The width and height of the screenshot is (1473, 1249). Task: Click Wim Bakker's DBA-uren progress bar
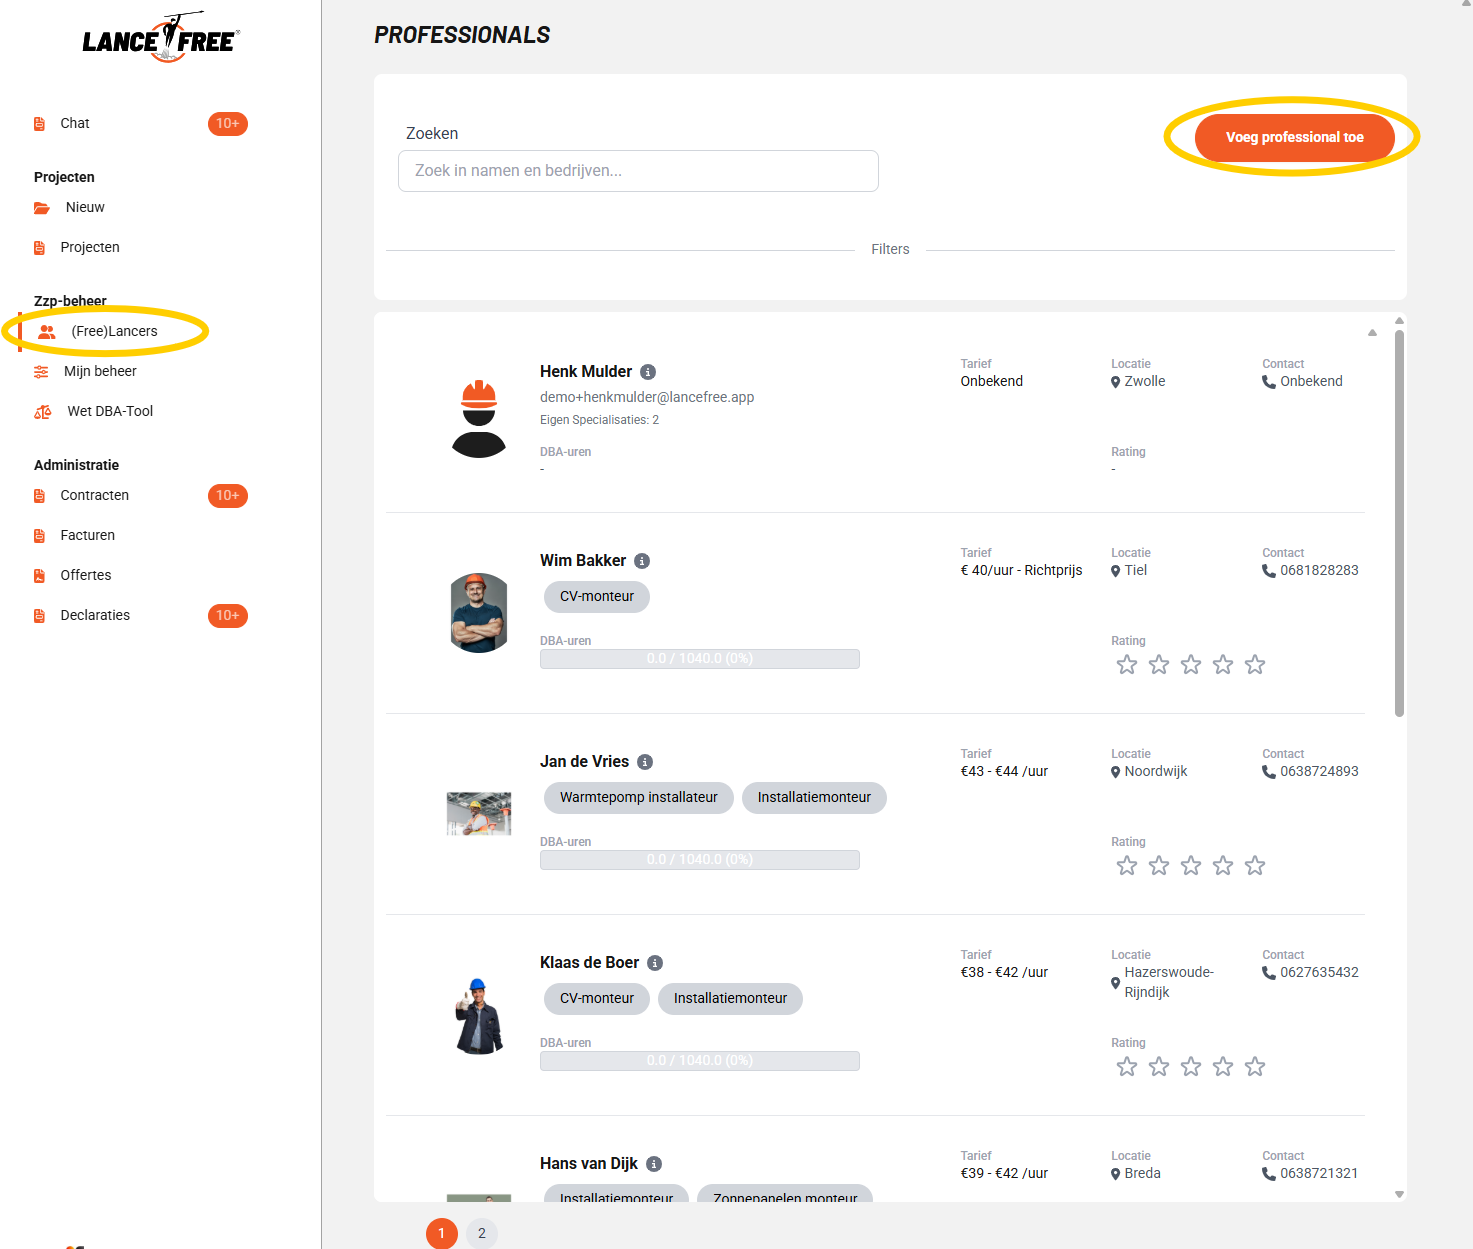click(699, 659)
